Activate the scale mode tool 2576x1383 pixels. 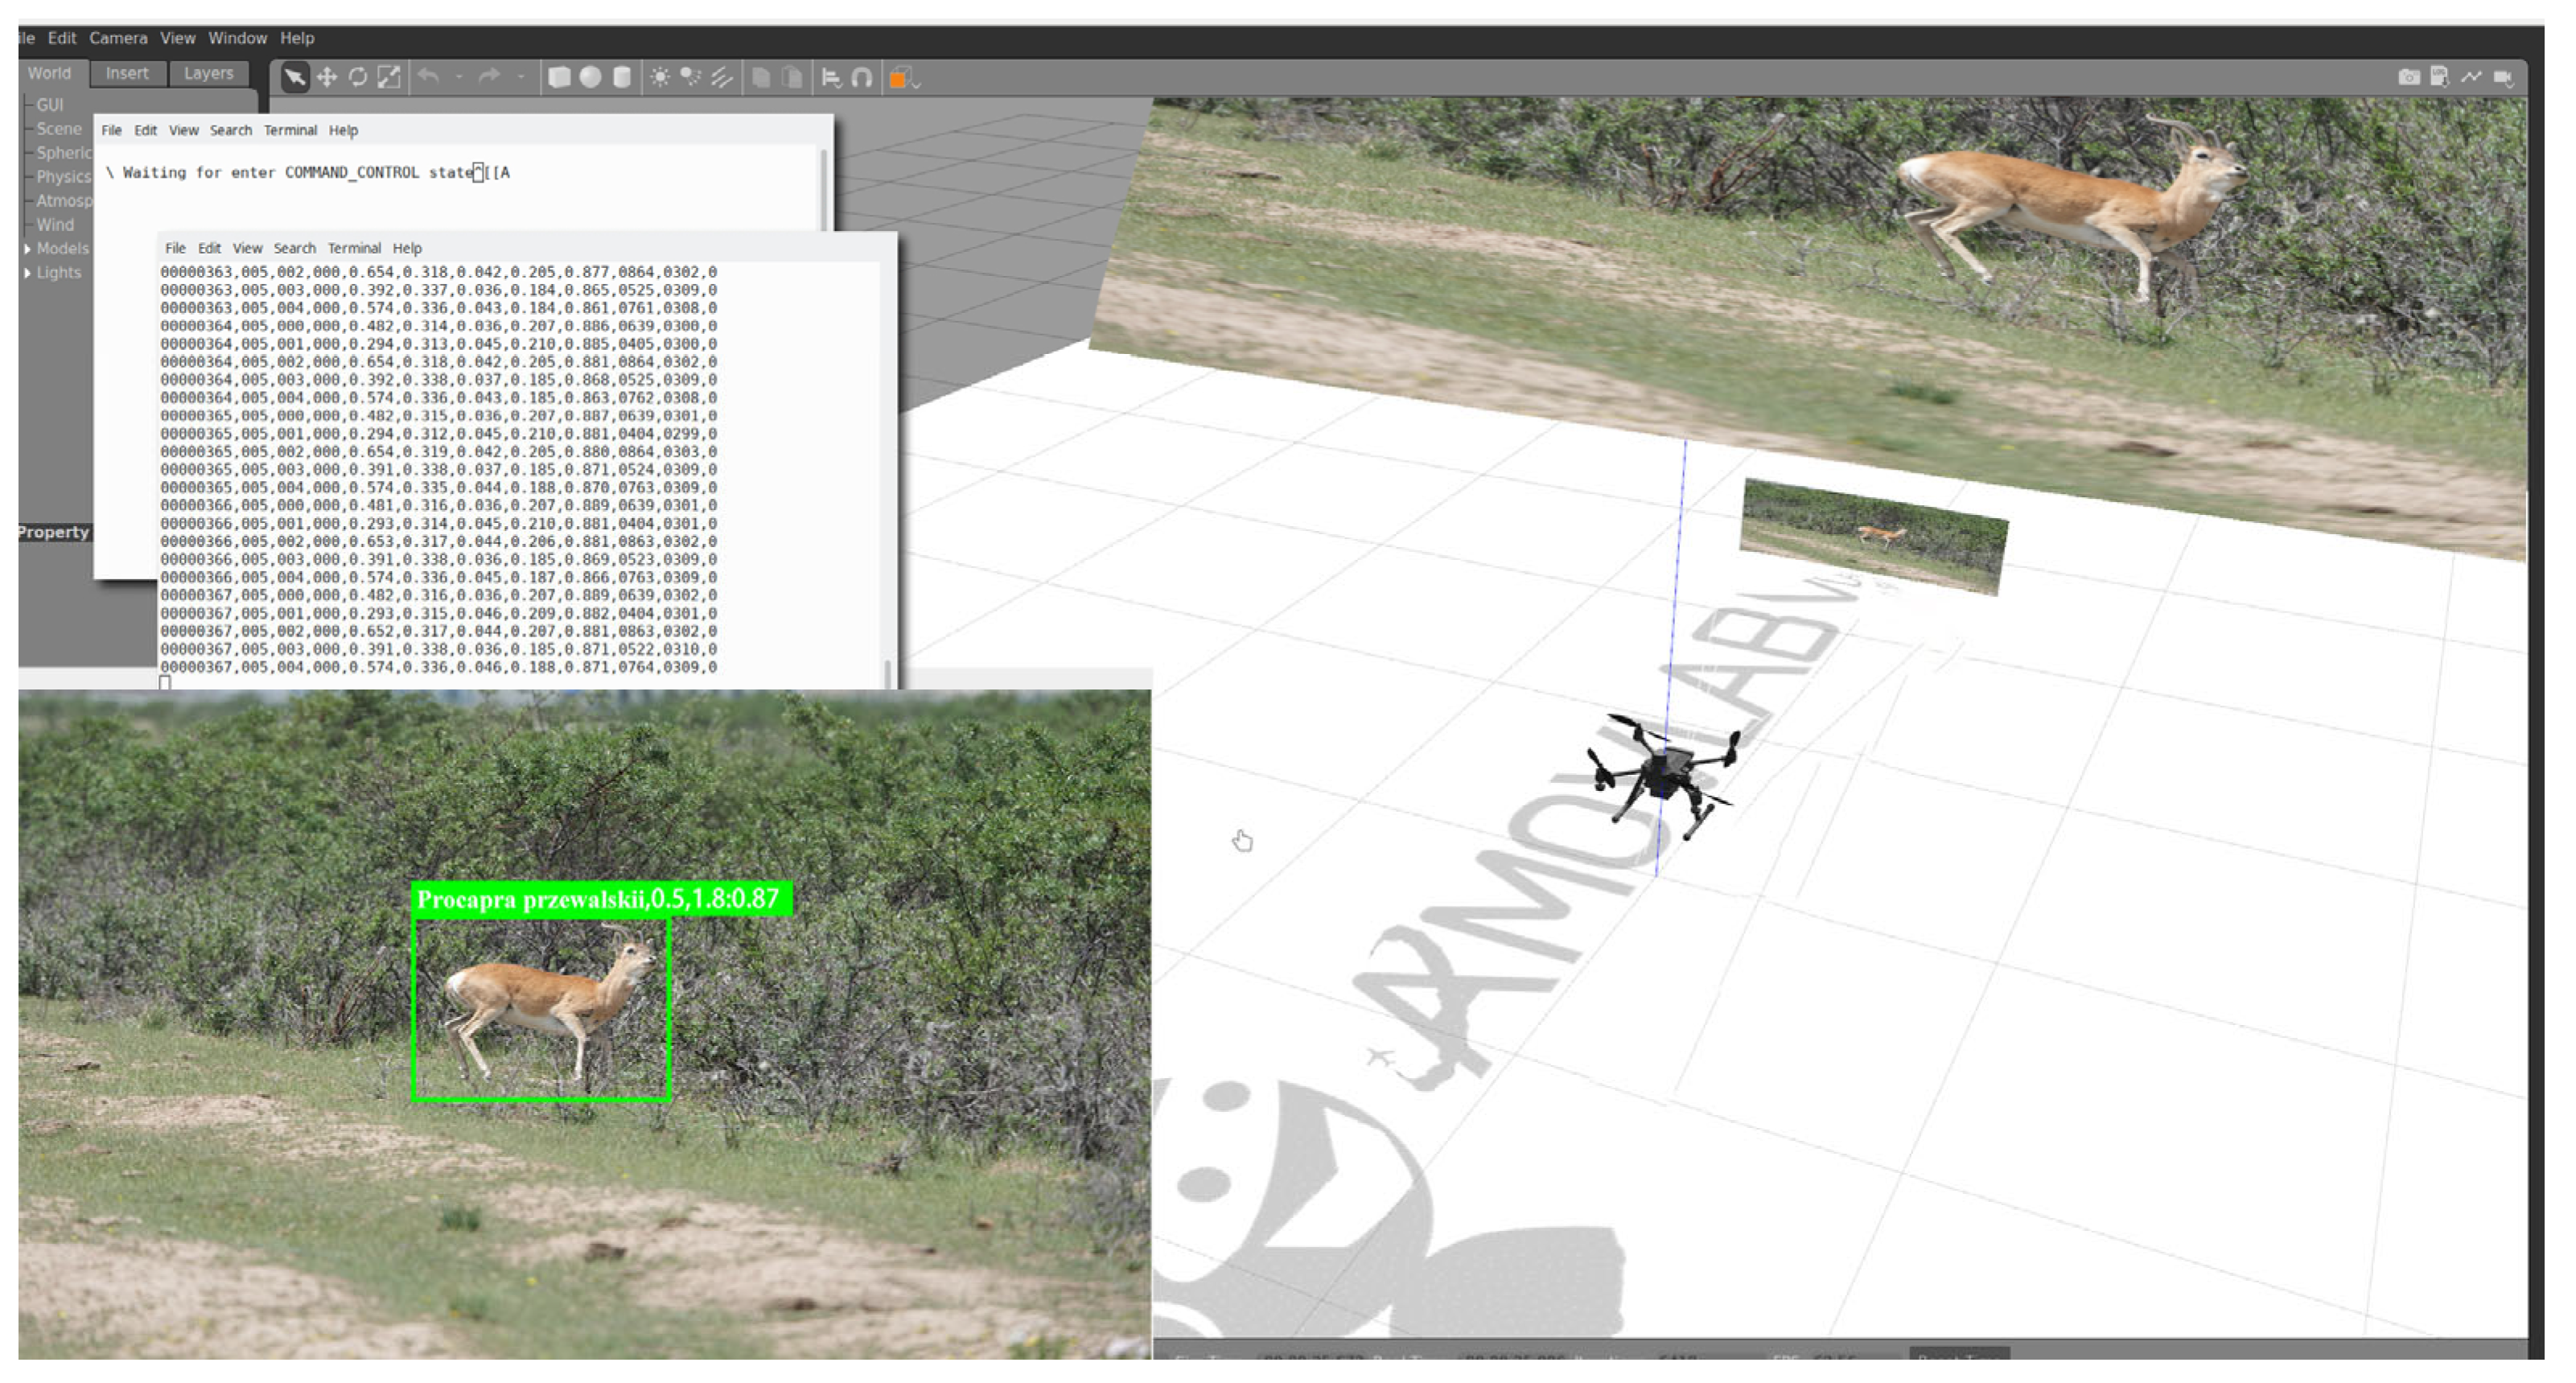[389, 77]
